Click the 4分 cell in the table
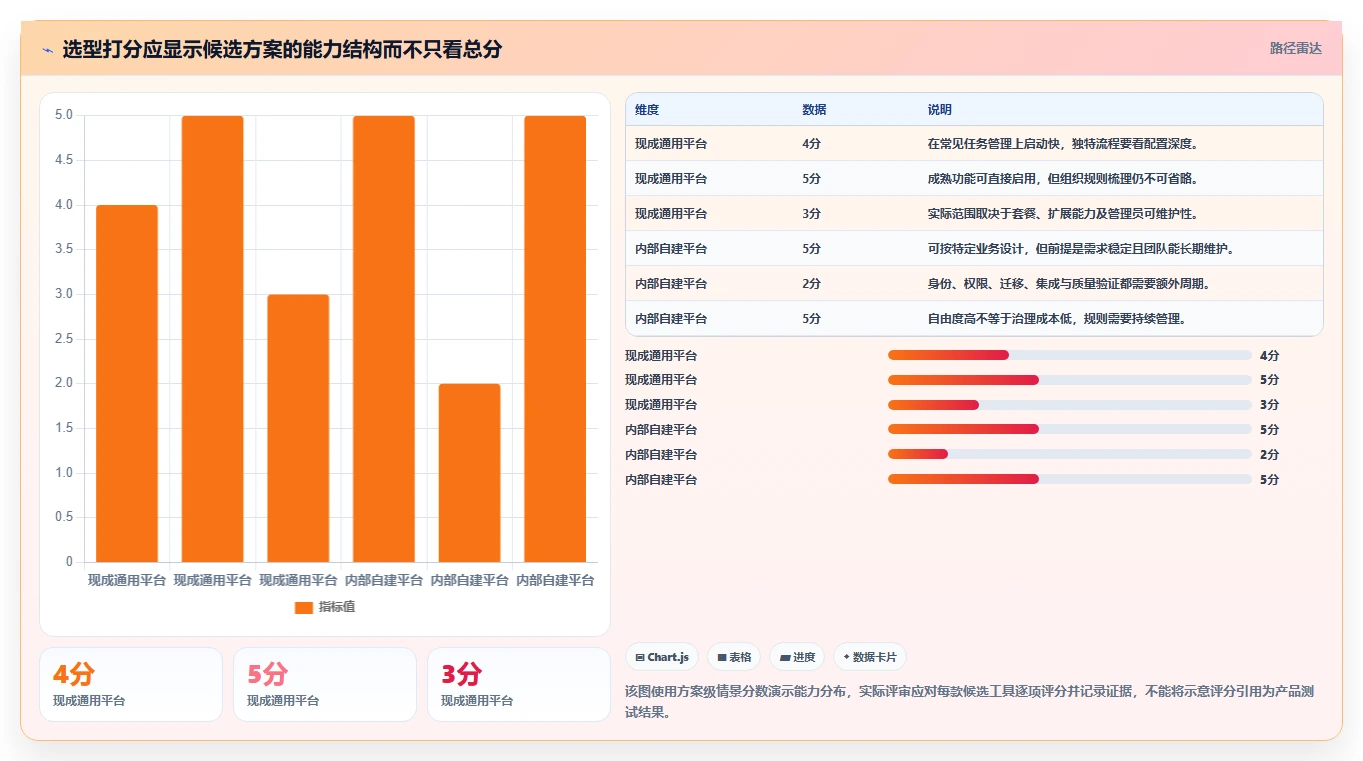 811,144
